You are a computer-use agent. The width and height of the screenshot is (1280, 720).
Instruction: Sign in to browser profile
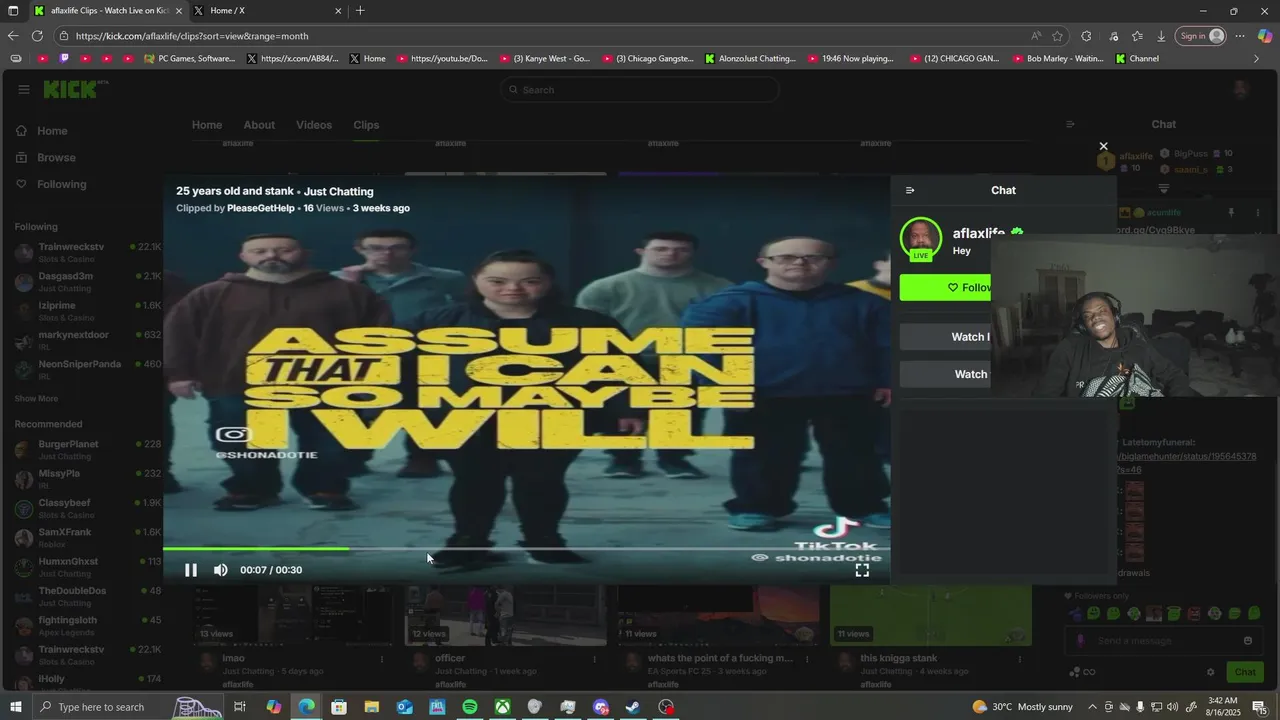[1201, 36]
